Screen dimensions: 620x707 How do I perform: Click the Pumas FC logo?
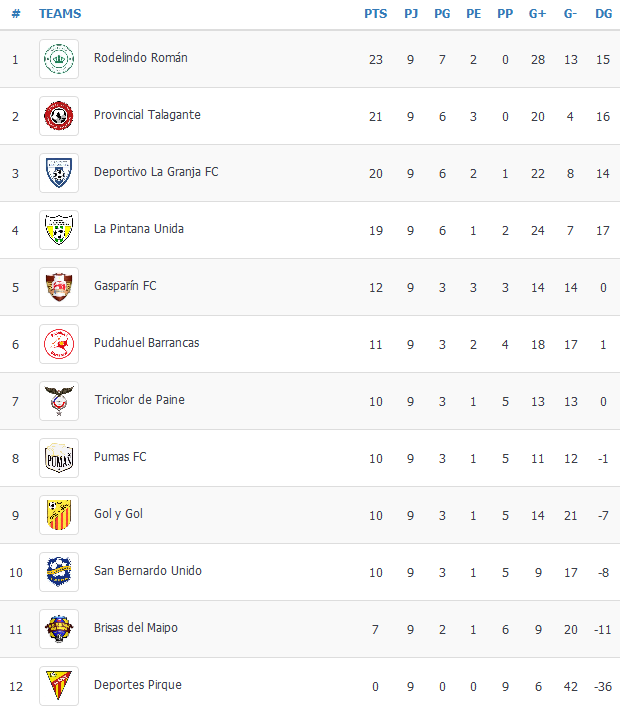[x=59, y=458]
